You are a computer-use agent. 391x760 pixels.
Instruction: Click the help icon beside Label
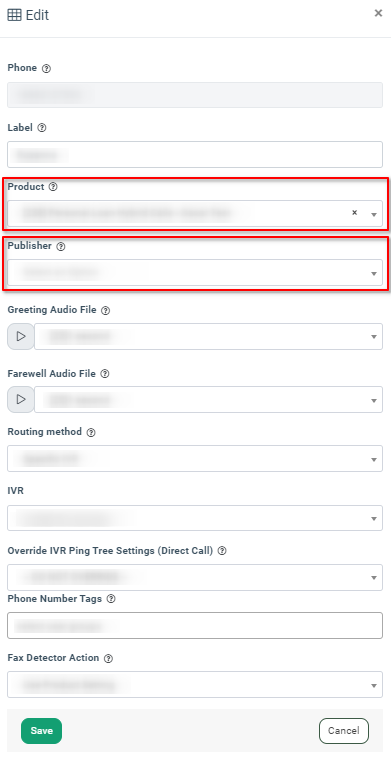point(42,128)
